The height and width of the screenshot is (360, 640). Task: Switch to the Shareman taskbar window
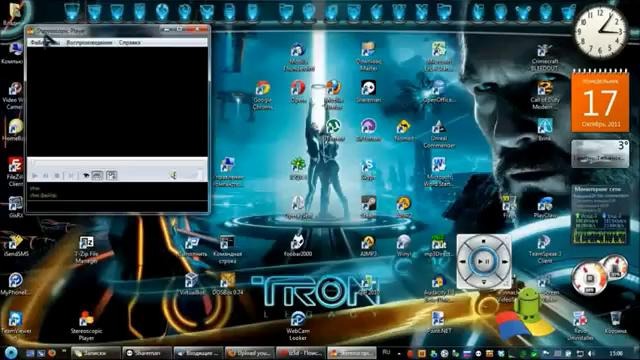(x=147, y=353)
